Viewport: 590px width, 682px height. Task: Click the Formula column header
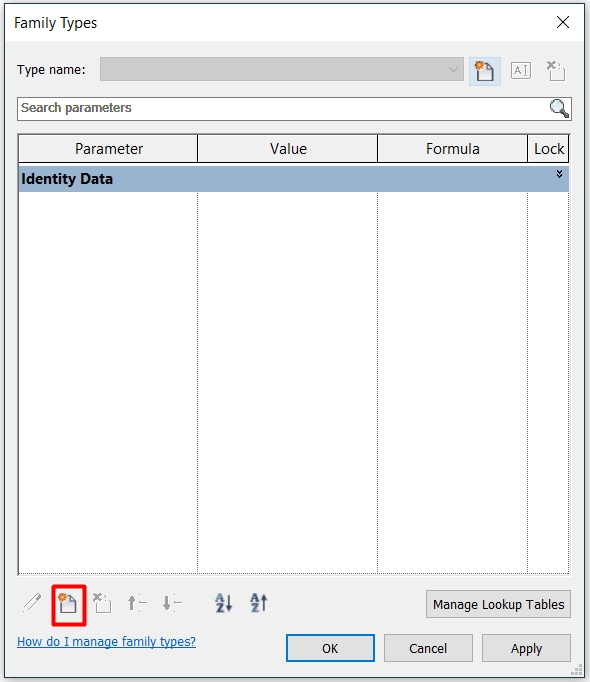[453, 149]
